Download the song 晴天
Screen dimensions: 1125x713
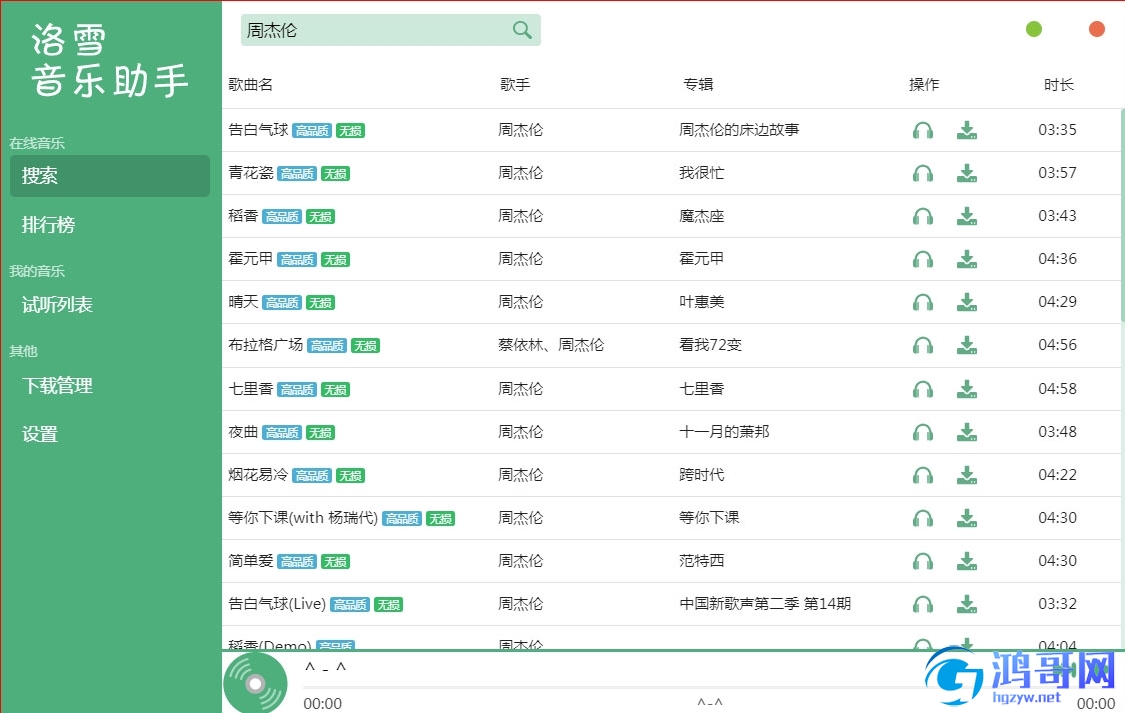966,303
